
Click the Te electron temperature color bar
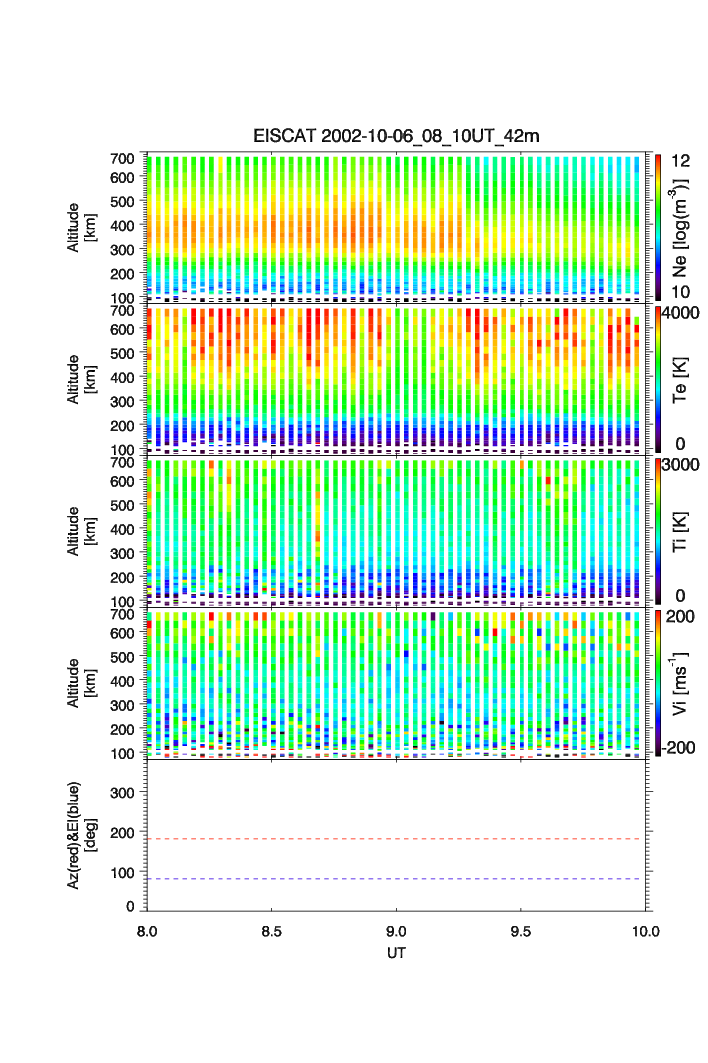(658, 378)
